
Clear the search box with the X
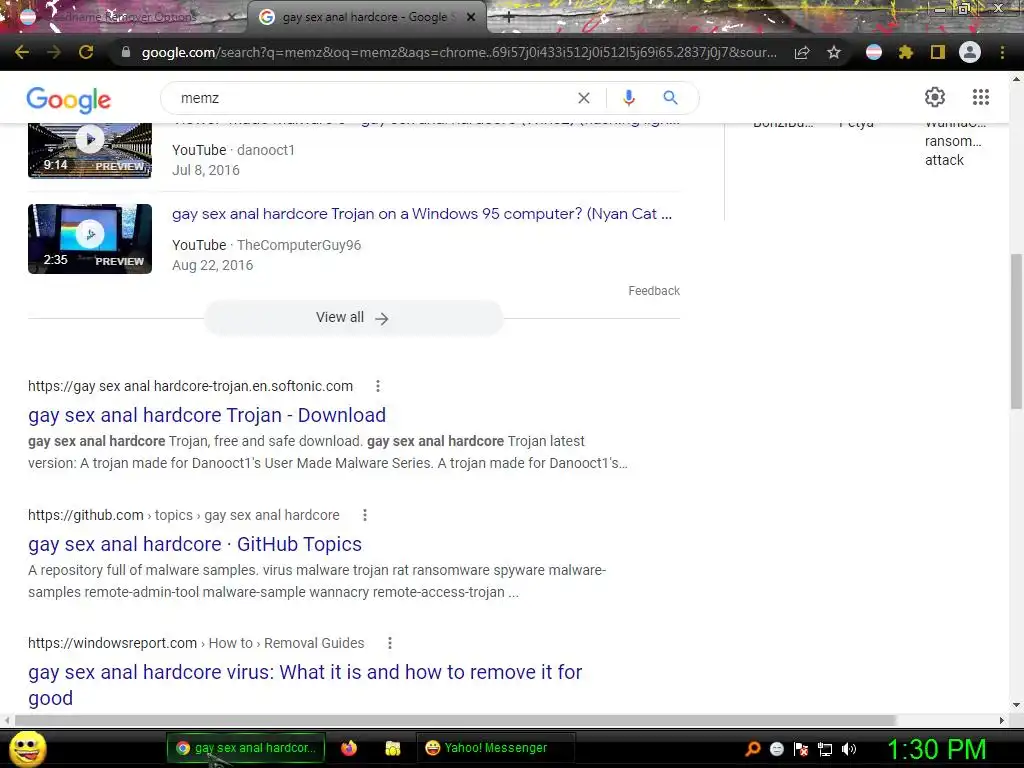[x=584, y=98]
